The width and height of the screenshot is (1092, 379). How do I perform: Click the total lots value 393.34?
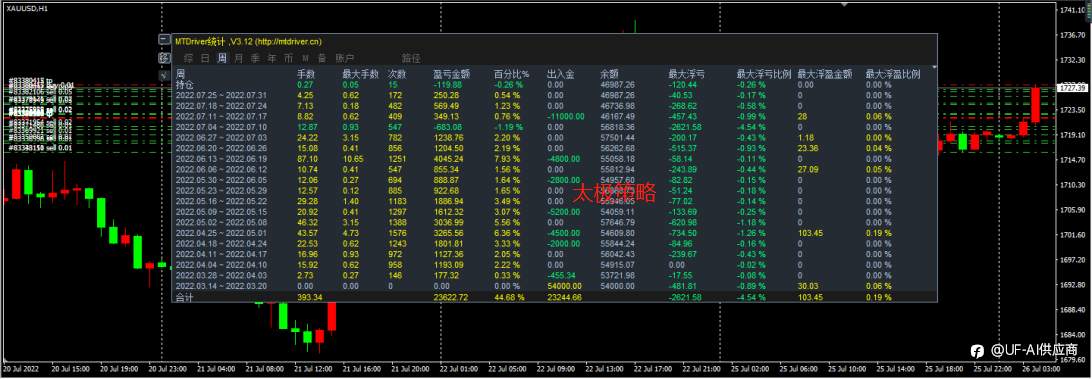311,297
